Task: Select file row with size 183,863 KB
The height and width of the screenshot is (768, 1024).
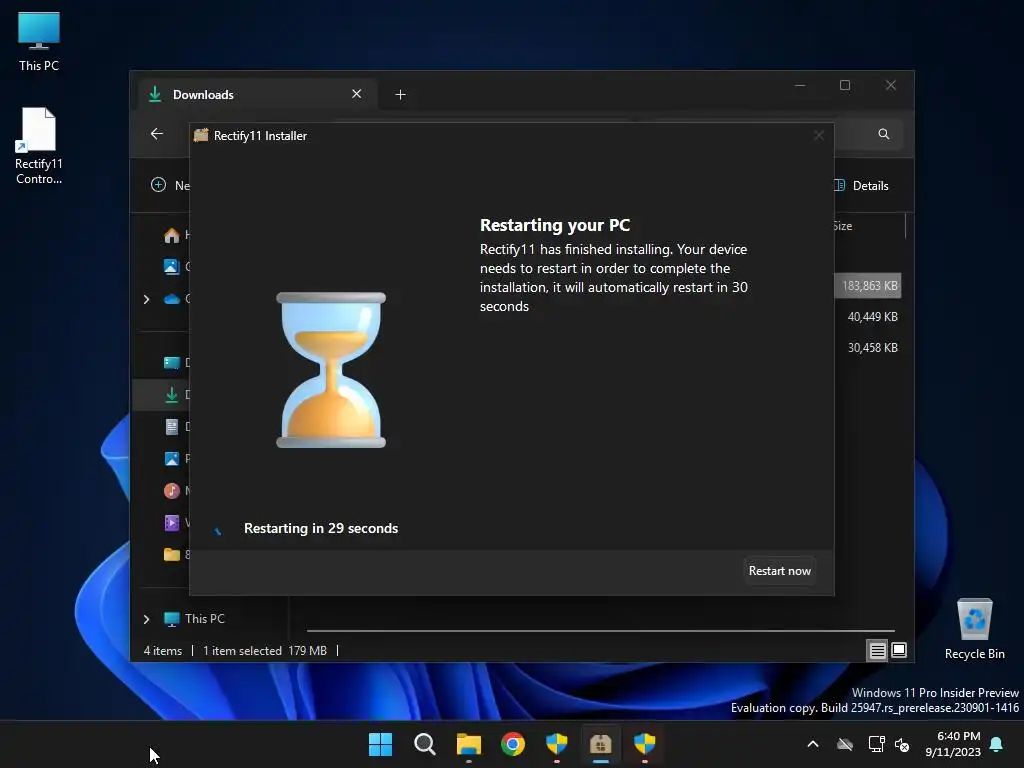Action: click(868, 285)
